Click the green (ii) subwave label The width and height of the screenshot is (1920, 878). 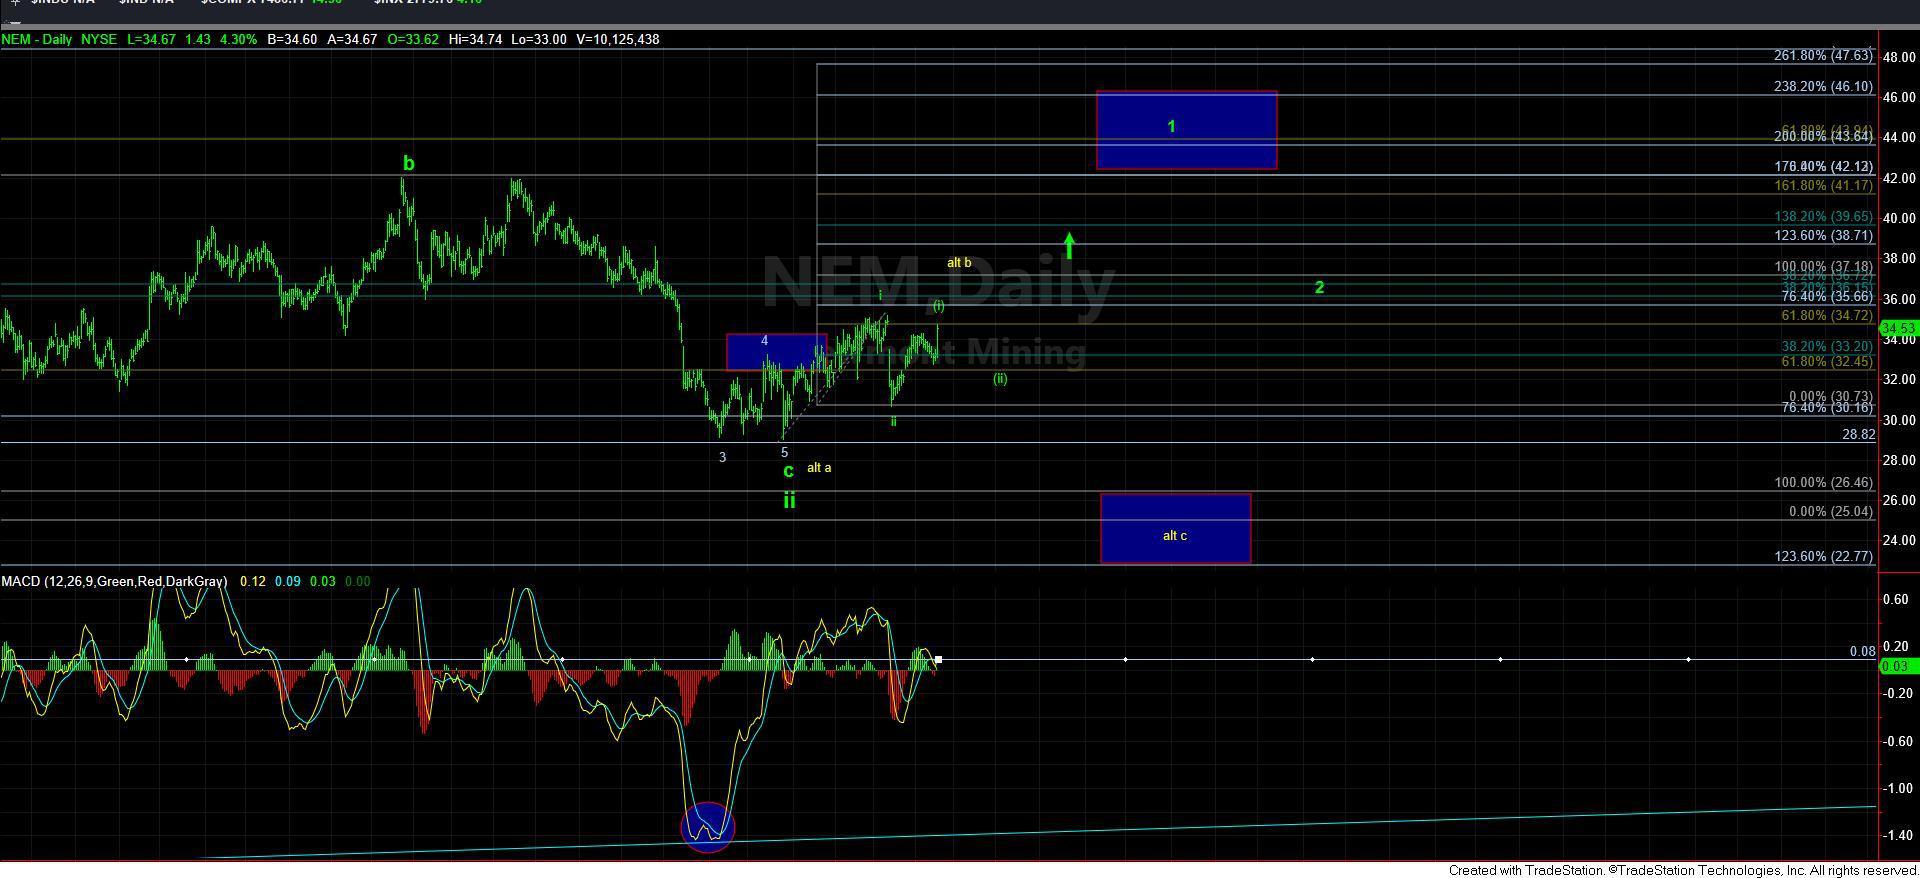(x=1000, y=379)
